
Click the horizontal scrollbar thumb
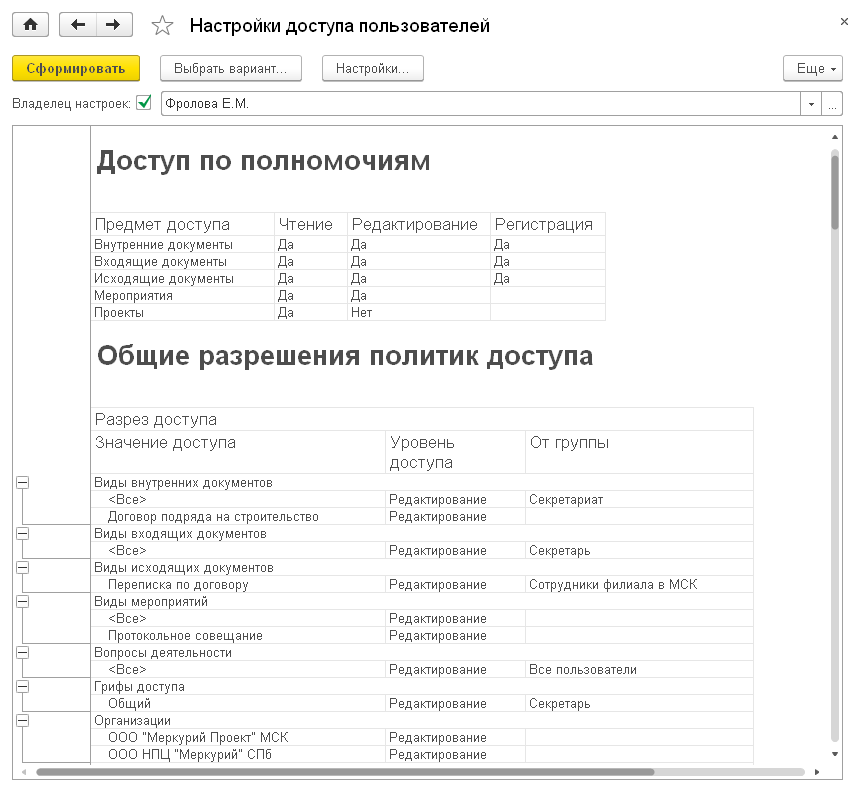point(345,772)
